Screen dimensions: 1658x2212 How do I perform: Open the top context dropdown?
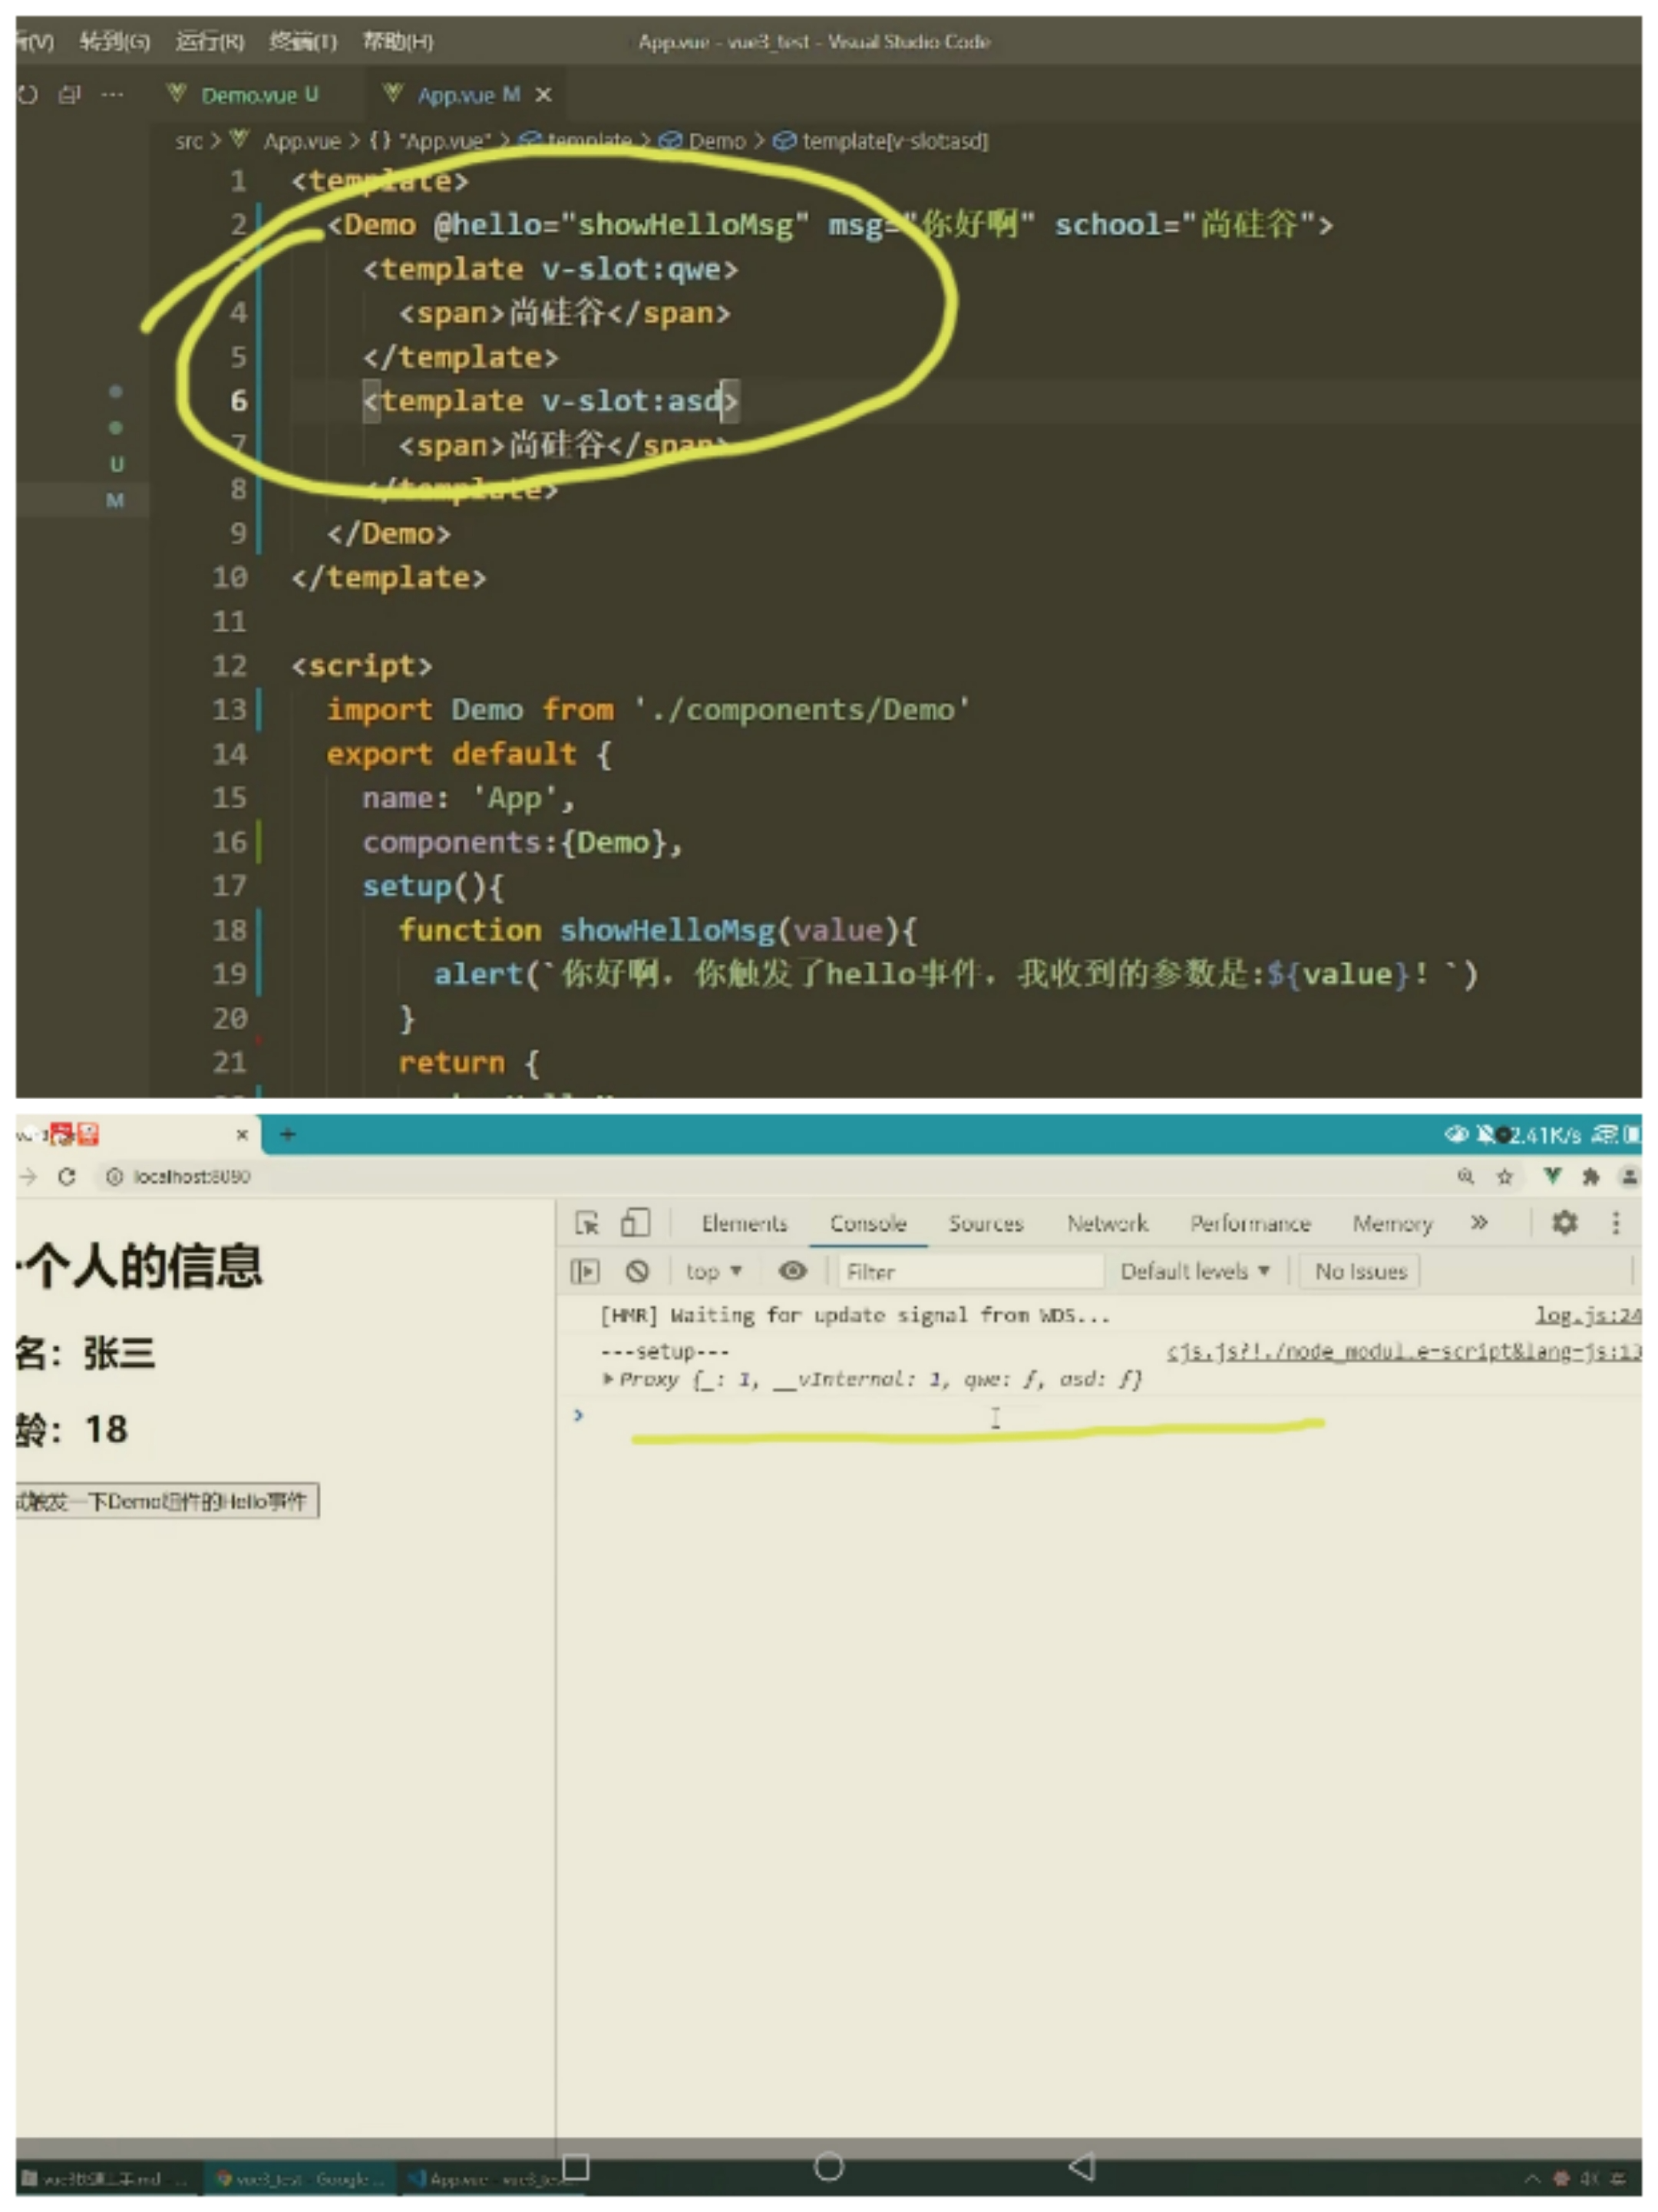point(713,1271)
